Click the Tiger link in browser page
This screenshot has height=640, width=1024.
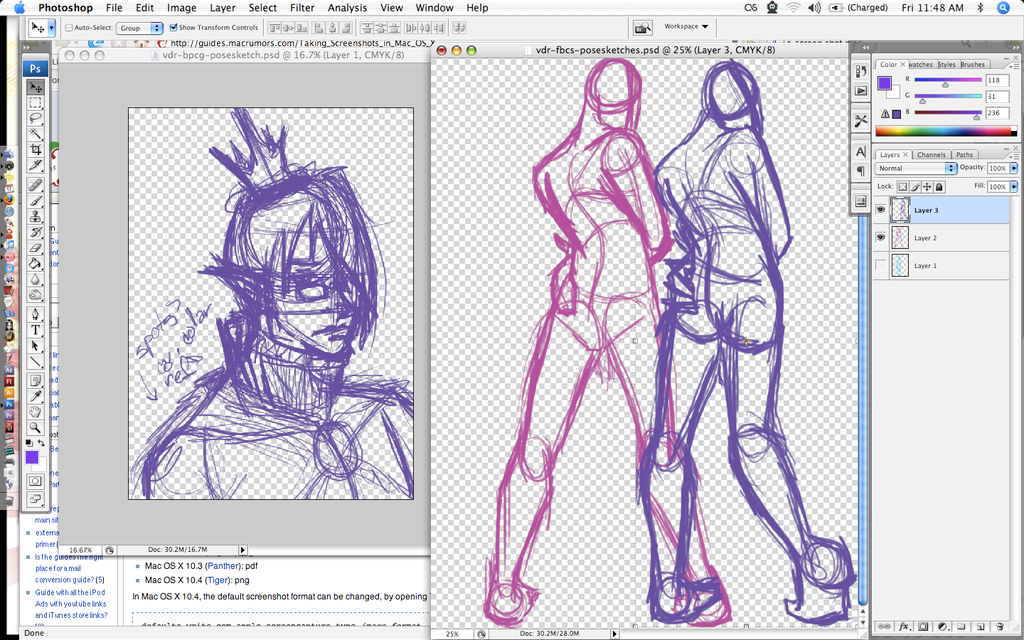click(x=217, y=580)
